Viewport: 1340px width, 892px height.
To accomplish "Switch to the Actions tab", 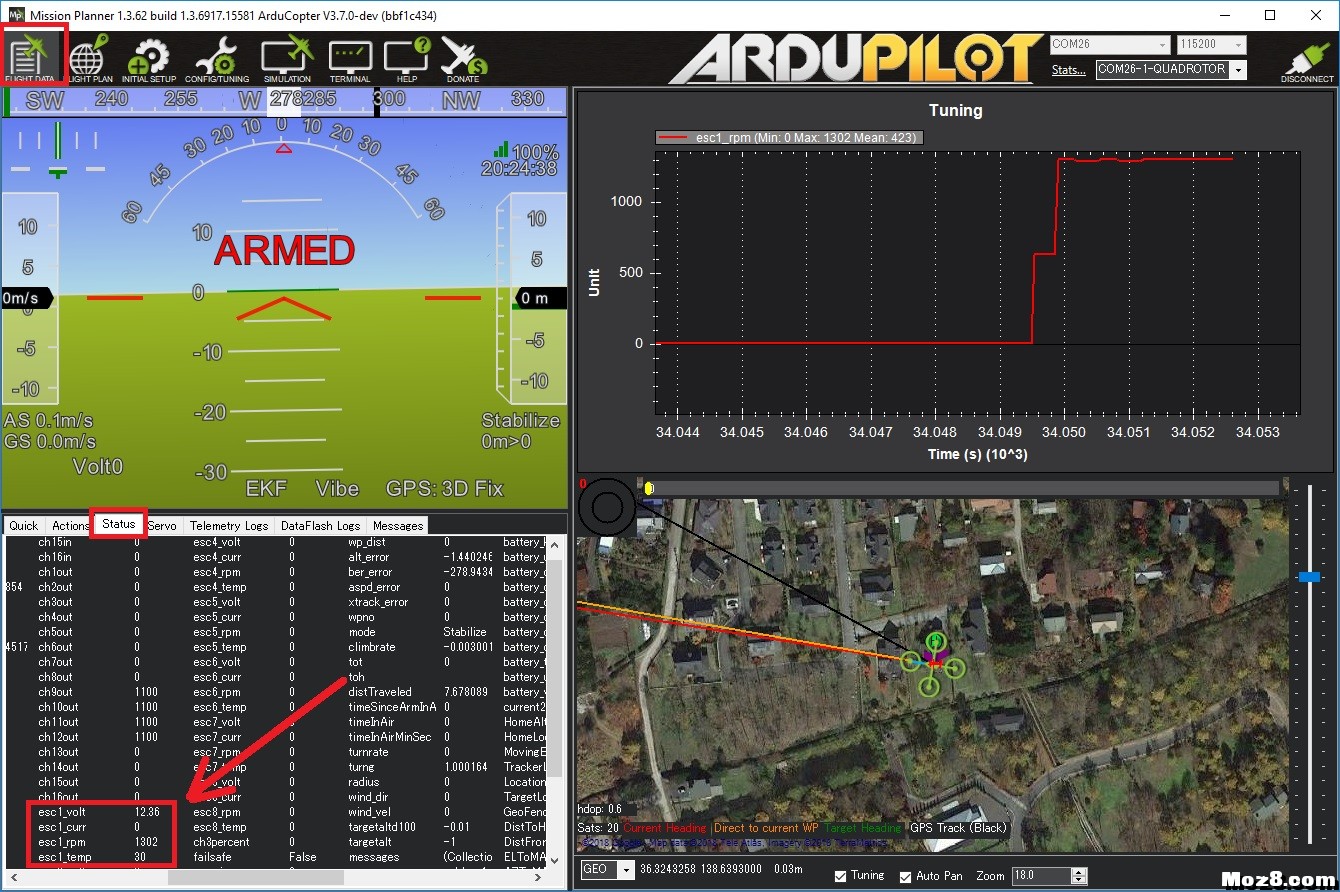I will (x=70, y=525).
